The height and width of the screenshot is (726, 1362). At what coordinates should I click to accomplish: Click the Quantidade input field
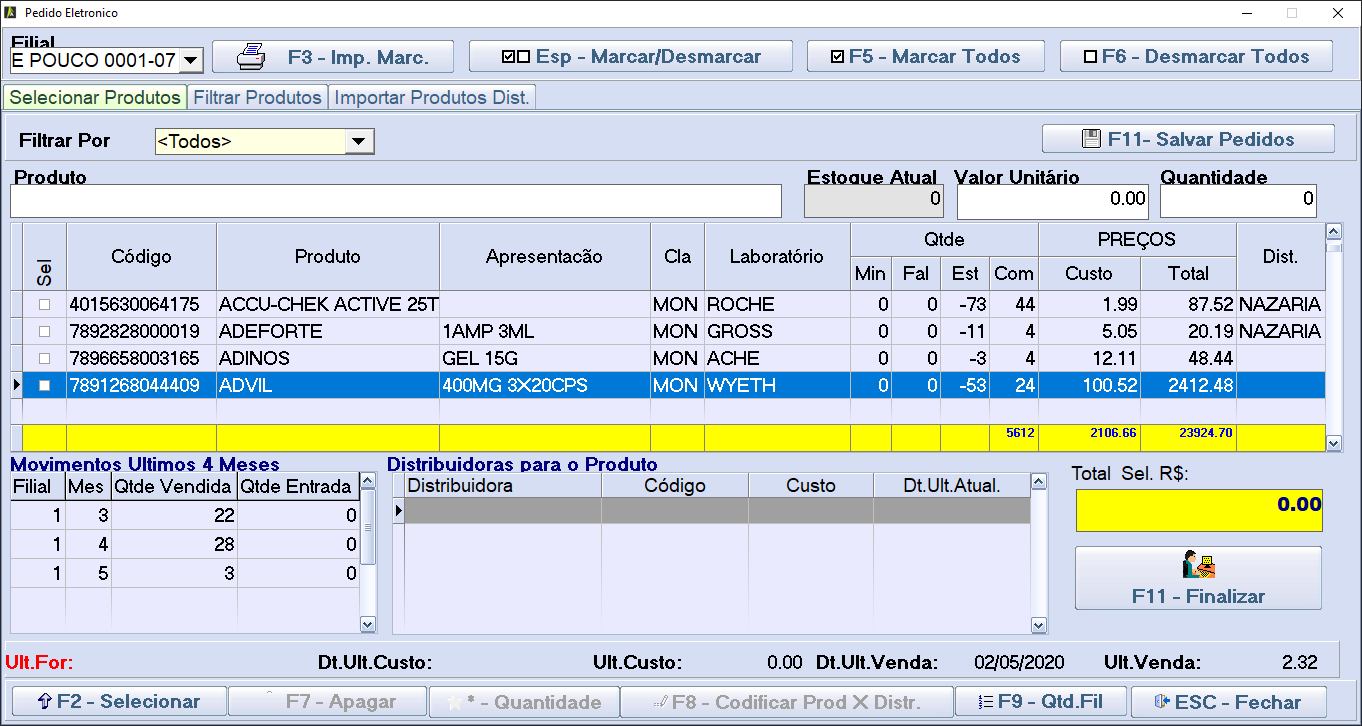pyautogui.click(x=1238, y=201)
